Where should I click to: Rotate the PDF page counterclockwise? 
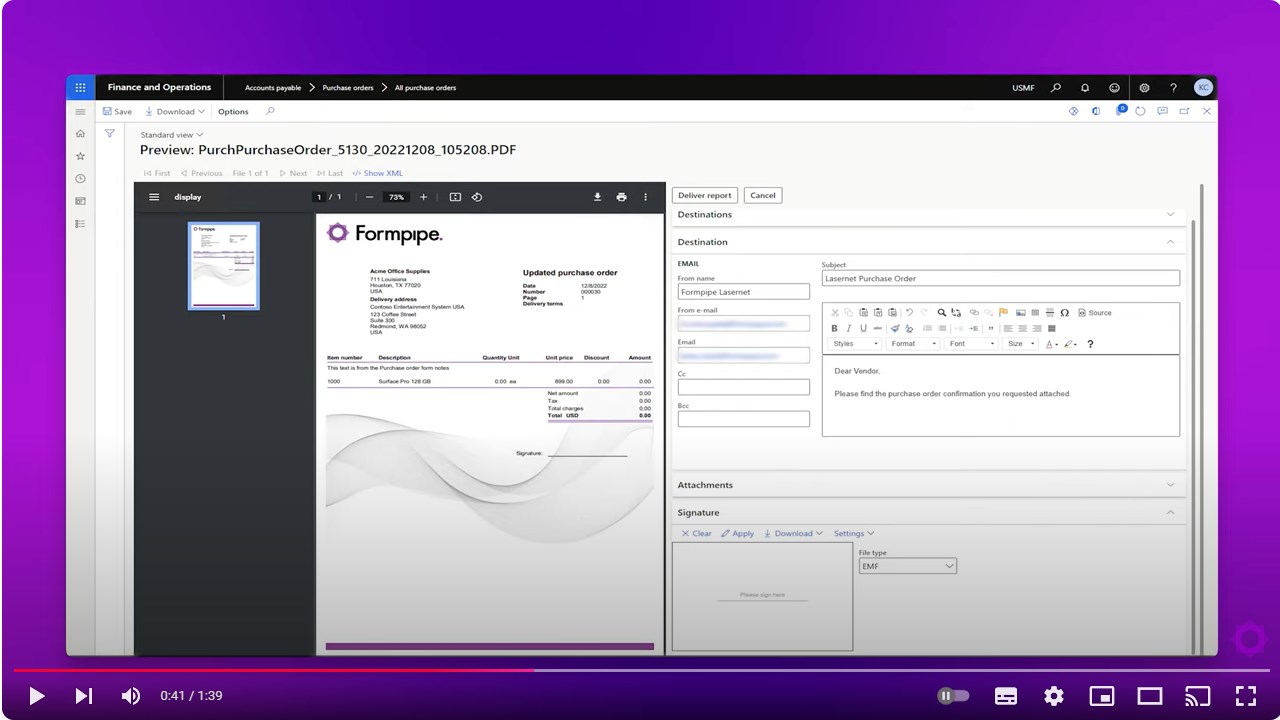click(477, 197)
